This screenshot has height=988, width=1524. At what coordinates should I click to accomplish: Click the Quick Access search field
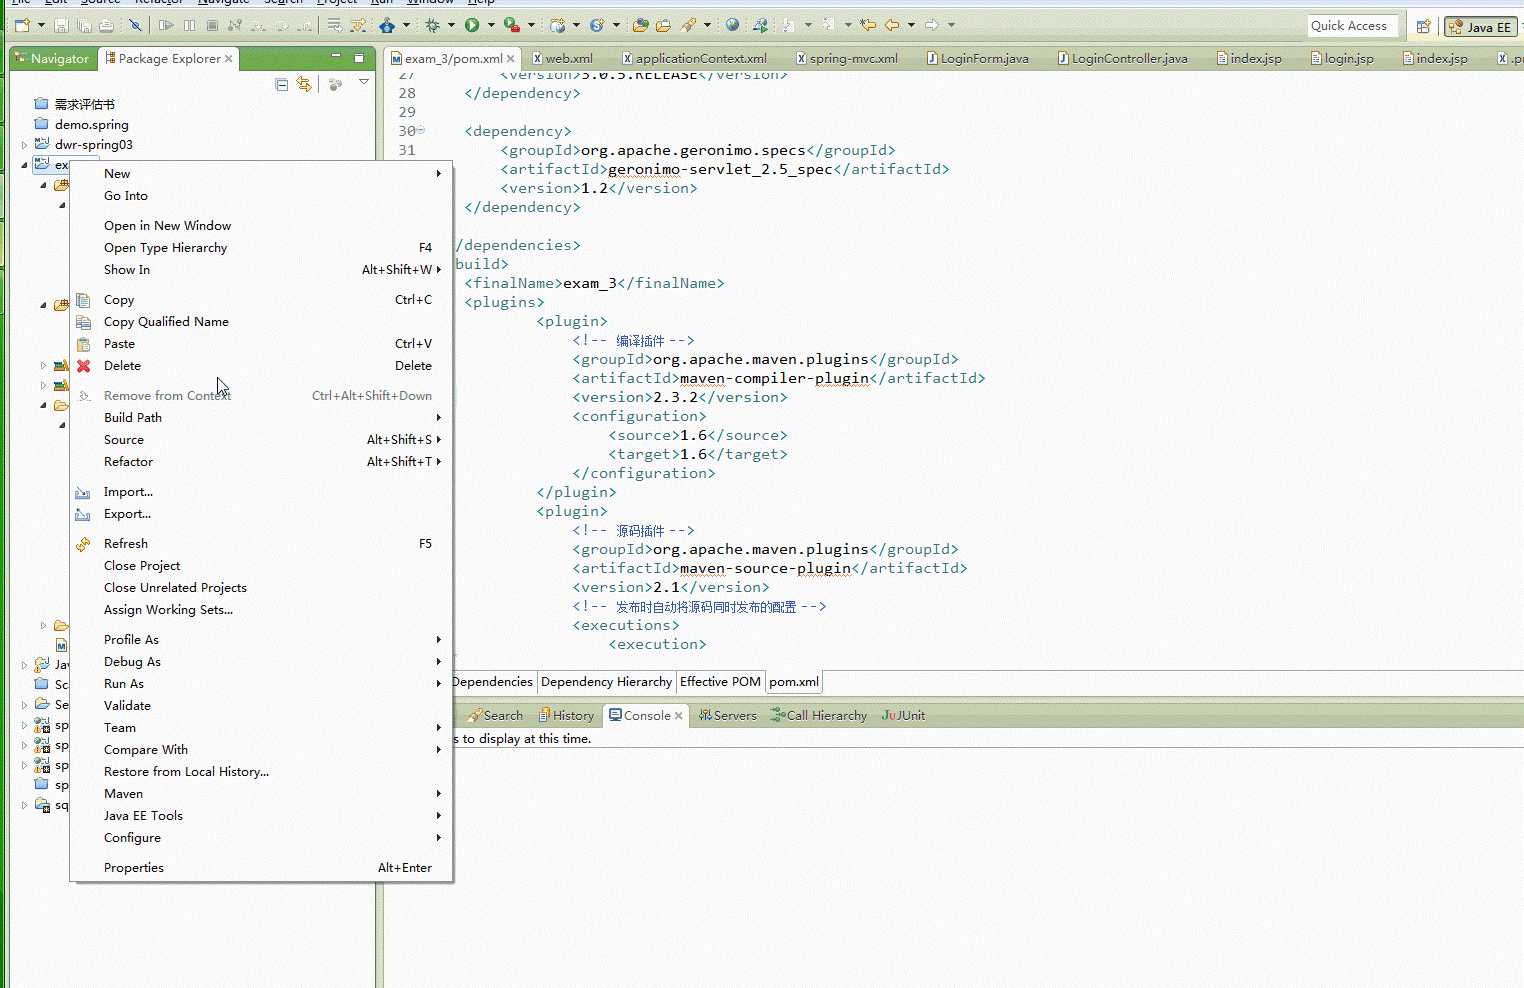(x=1352, y=26)
